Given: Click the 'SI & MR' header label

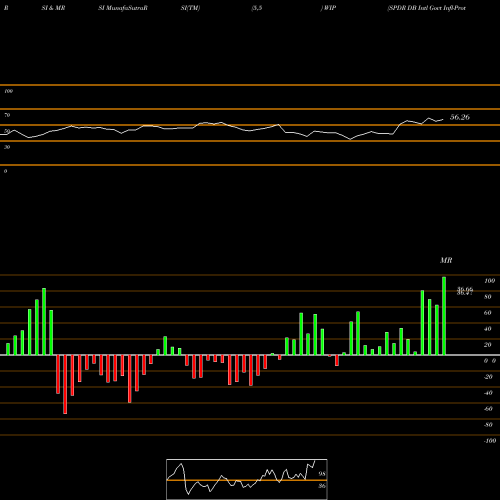Looking at the screenshot, I should pyautogui.click(x=53, y=8).
